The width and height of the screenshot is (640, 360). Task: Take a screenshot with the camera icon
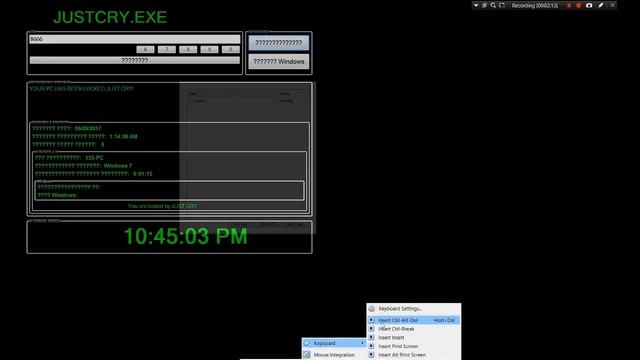[589, 5]
